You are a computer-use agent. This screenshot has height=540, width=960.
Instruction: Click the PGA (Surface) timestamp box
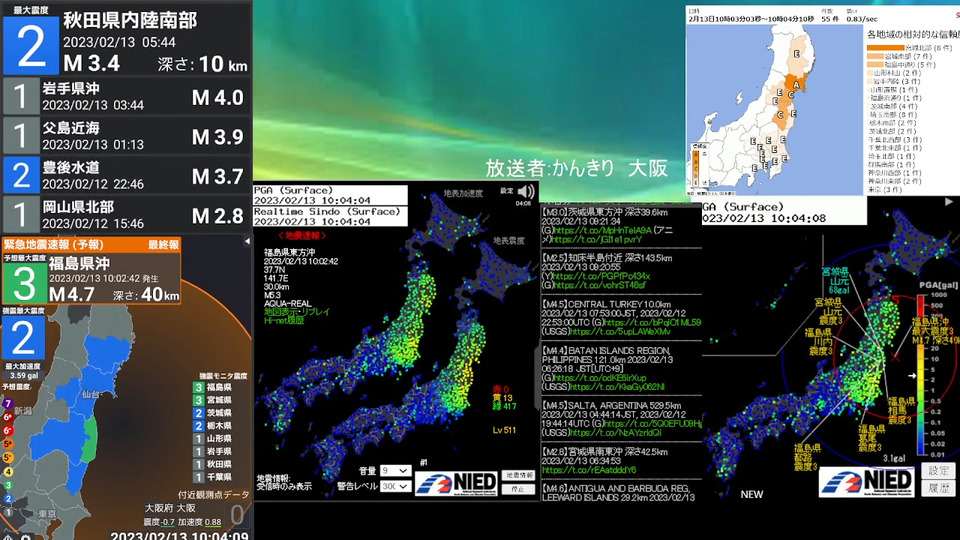[x=331, y=195]
